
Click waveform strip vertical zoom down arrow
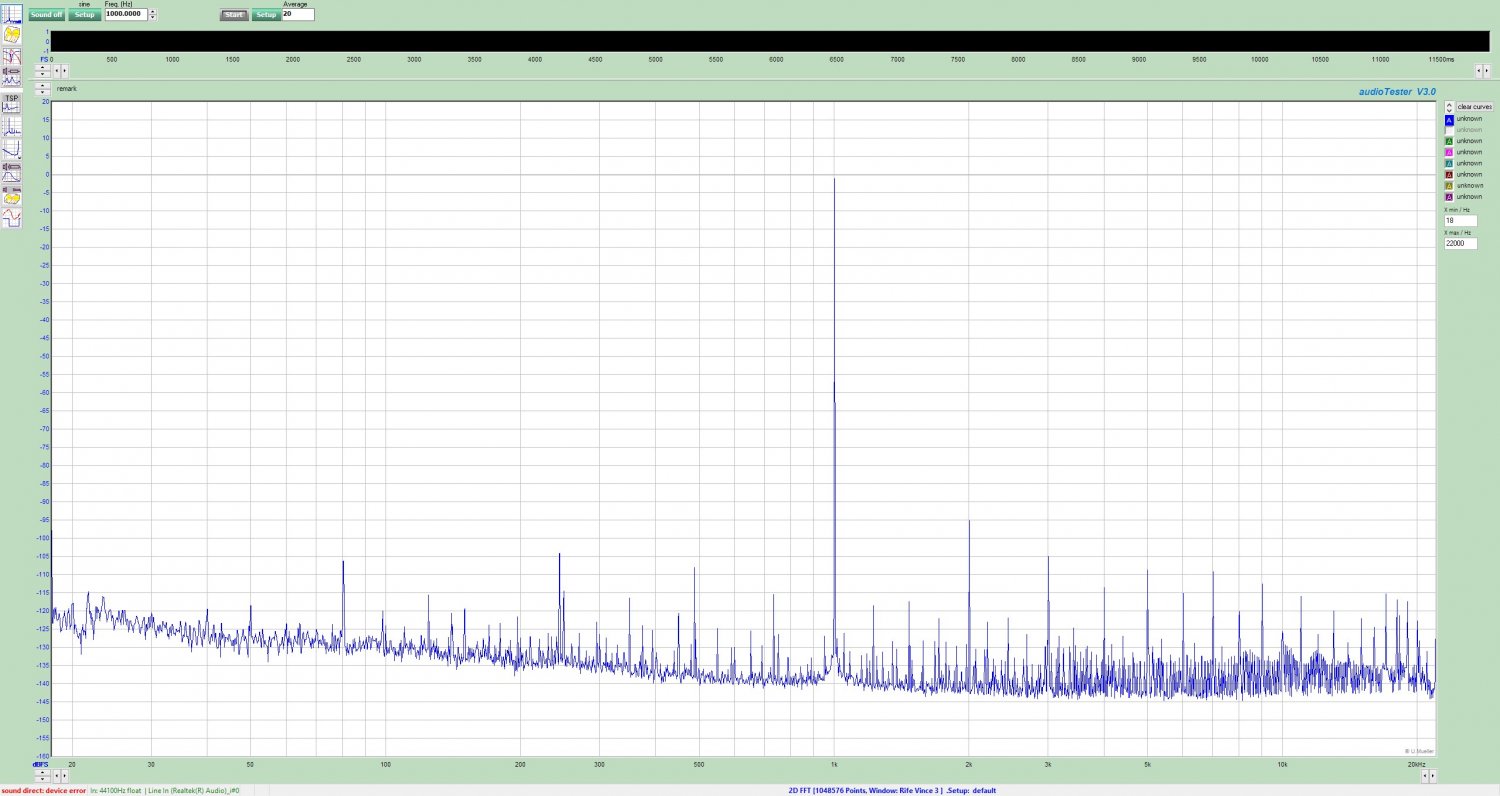pyautogui.click(x=42, y=74)
